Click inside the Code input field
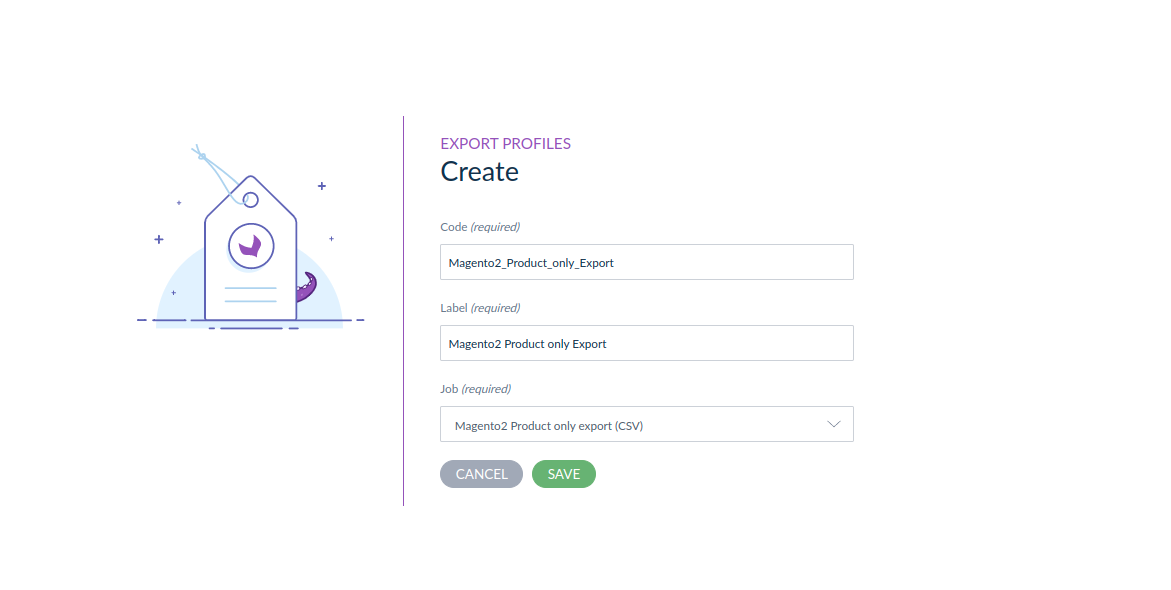Viewport: 1171px width, 590px height. [x=646, y=261]
